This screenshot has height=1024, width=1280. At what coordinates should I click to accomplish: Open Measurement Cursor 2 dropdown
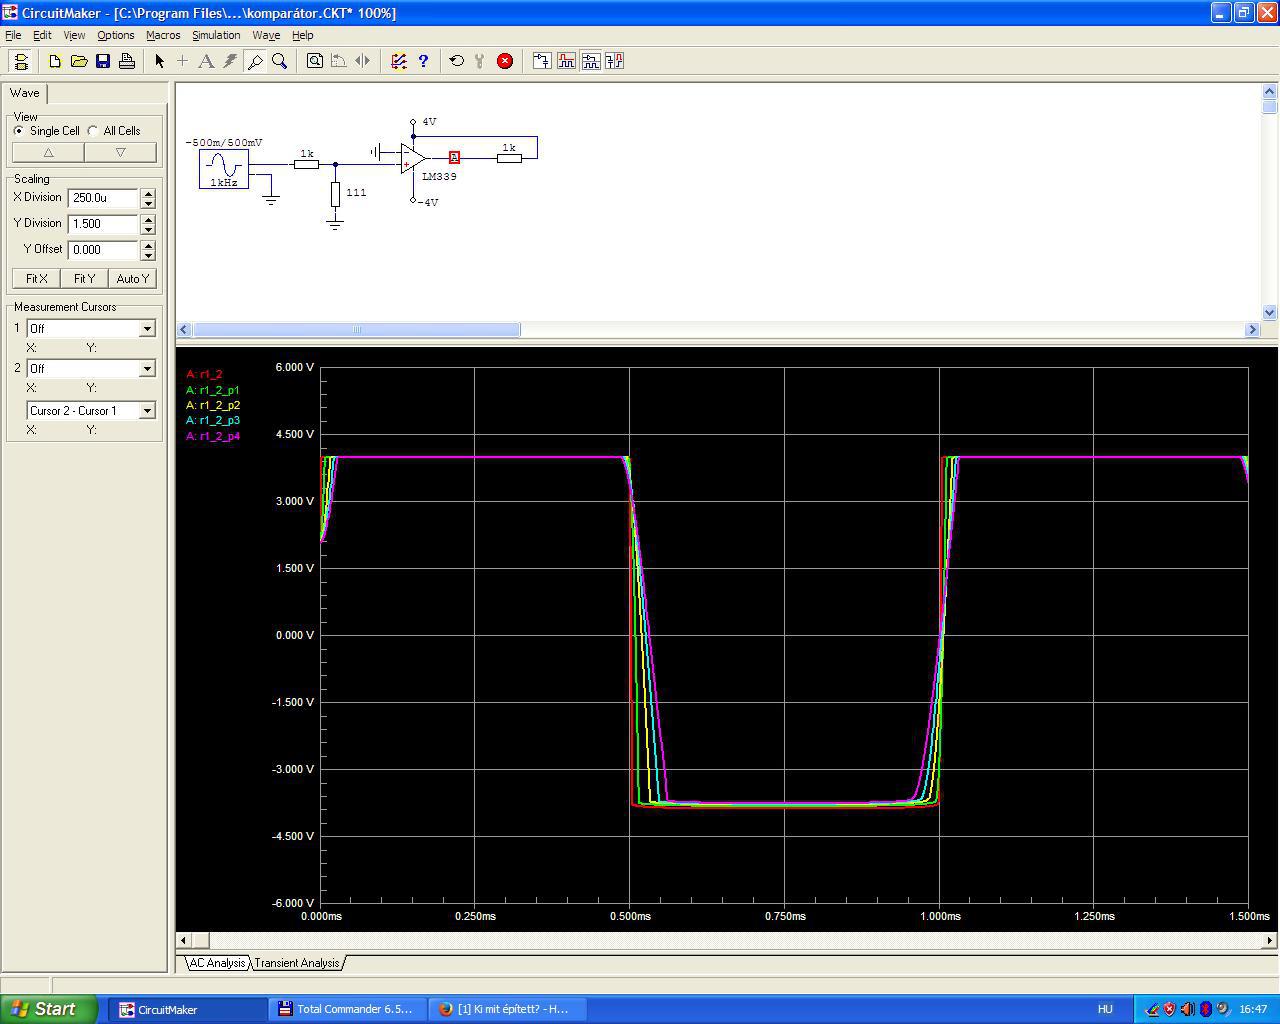pyautogui.click(x=147, y=369)
